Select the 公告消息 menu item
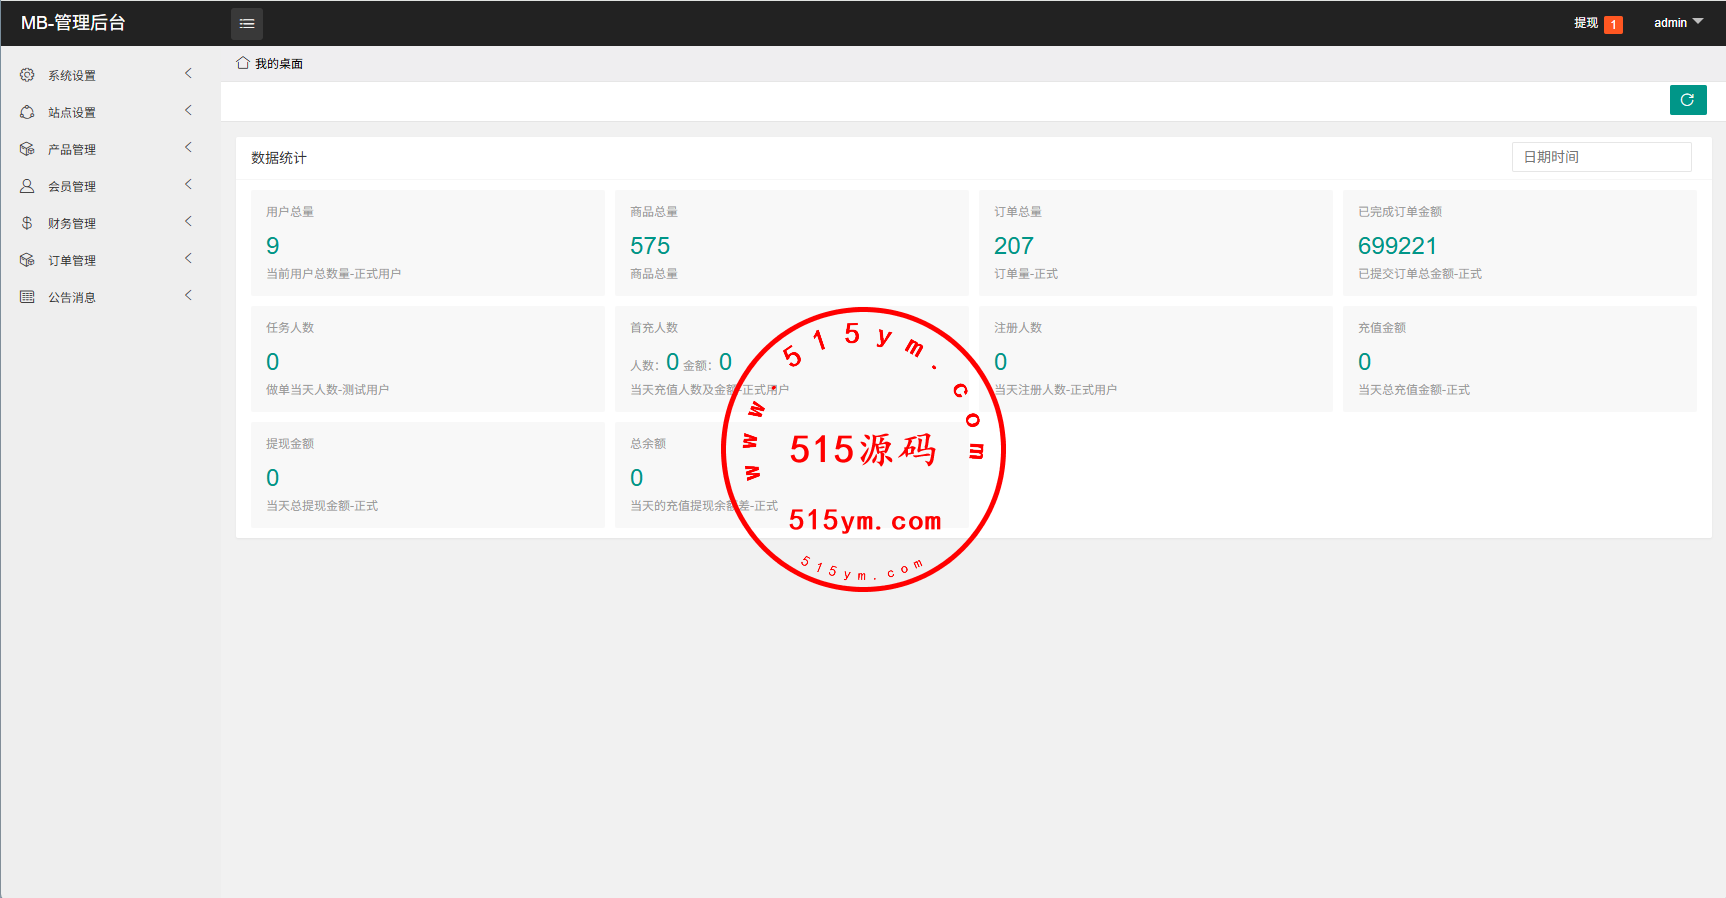The width and height of the screenshot is (1726, 898). (x=72, y=298)
